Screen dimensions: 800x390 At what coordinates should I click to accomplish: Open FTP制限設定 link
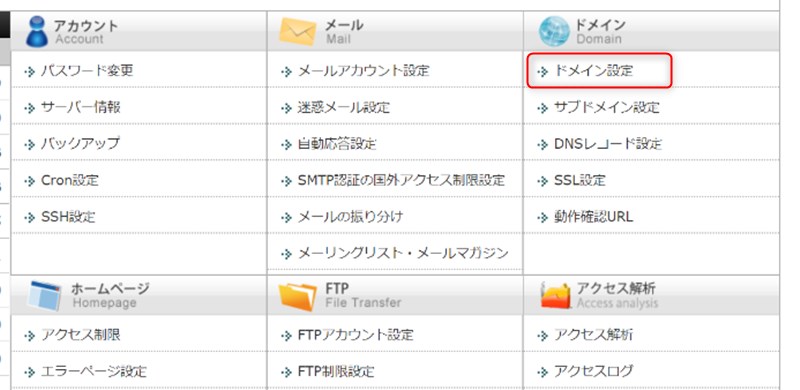pyautogui.click(x=336, y=371)
